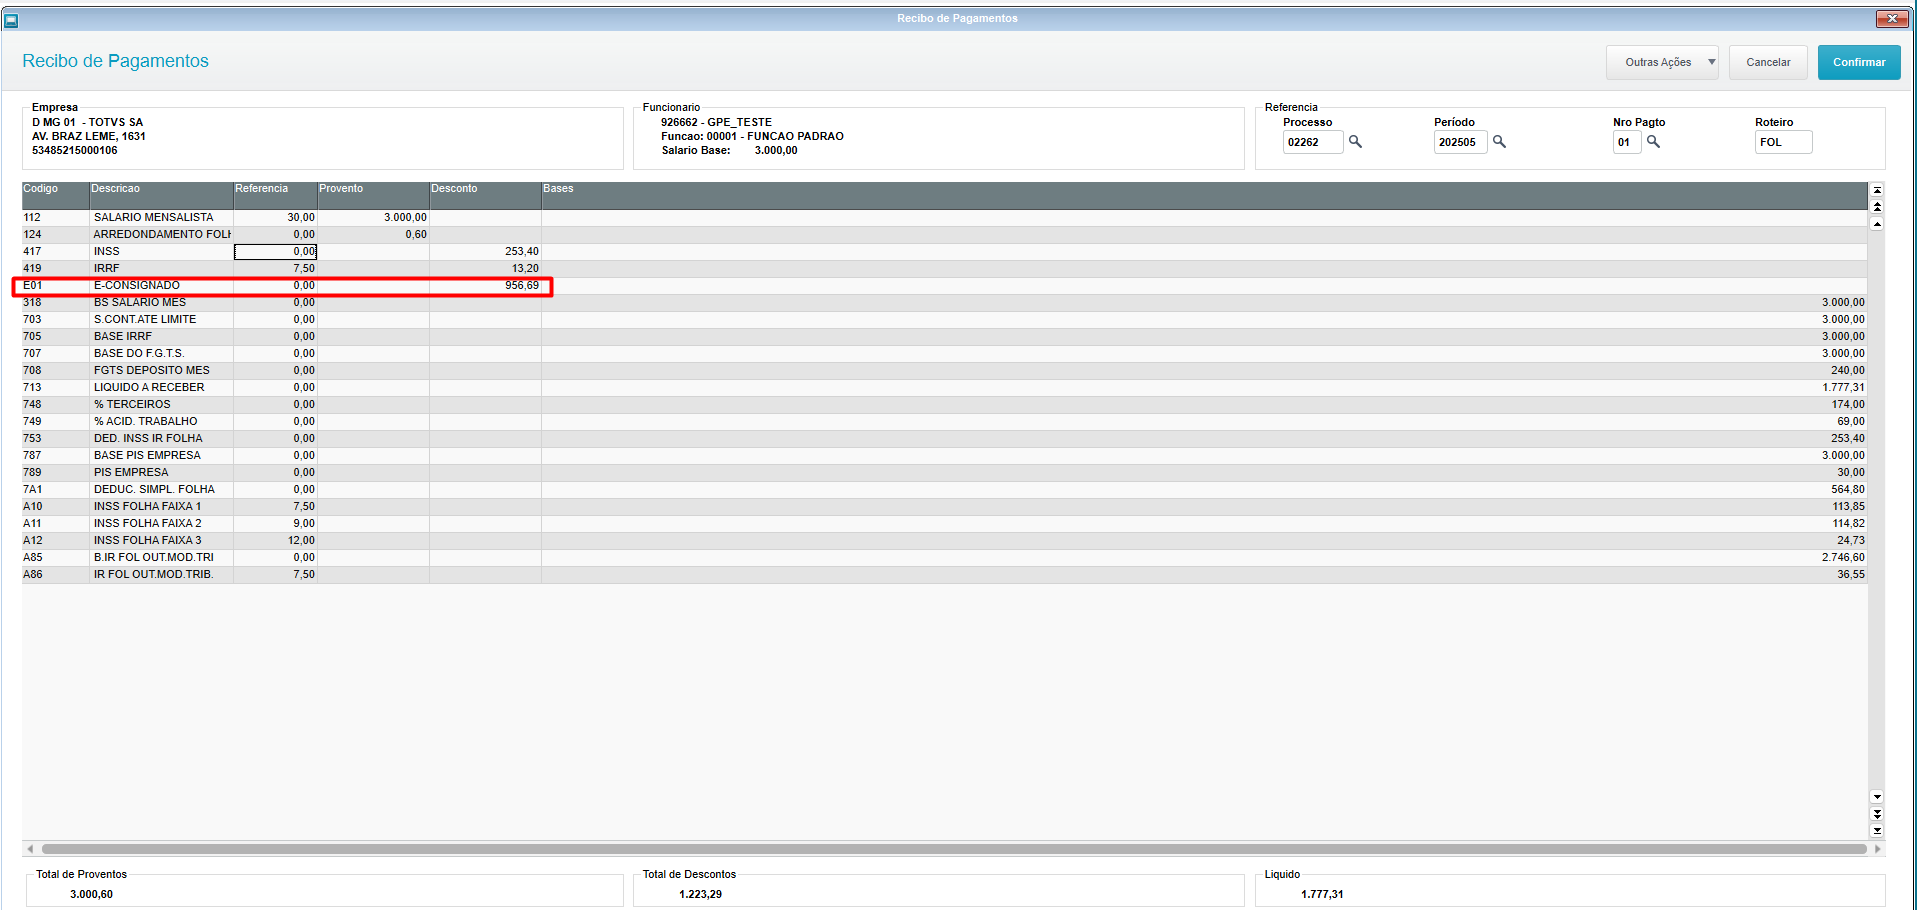The width and height of the screenshot is (1917, 910).
Task: Click the Liquido value 1.777,31
Action: coord(1322,894)
